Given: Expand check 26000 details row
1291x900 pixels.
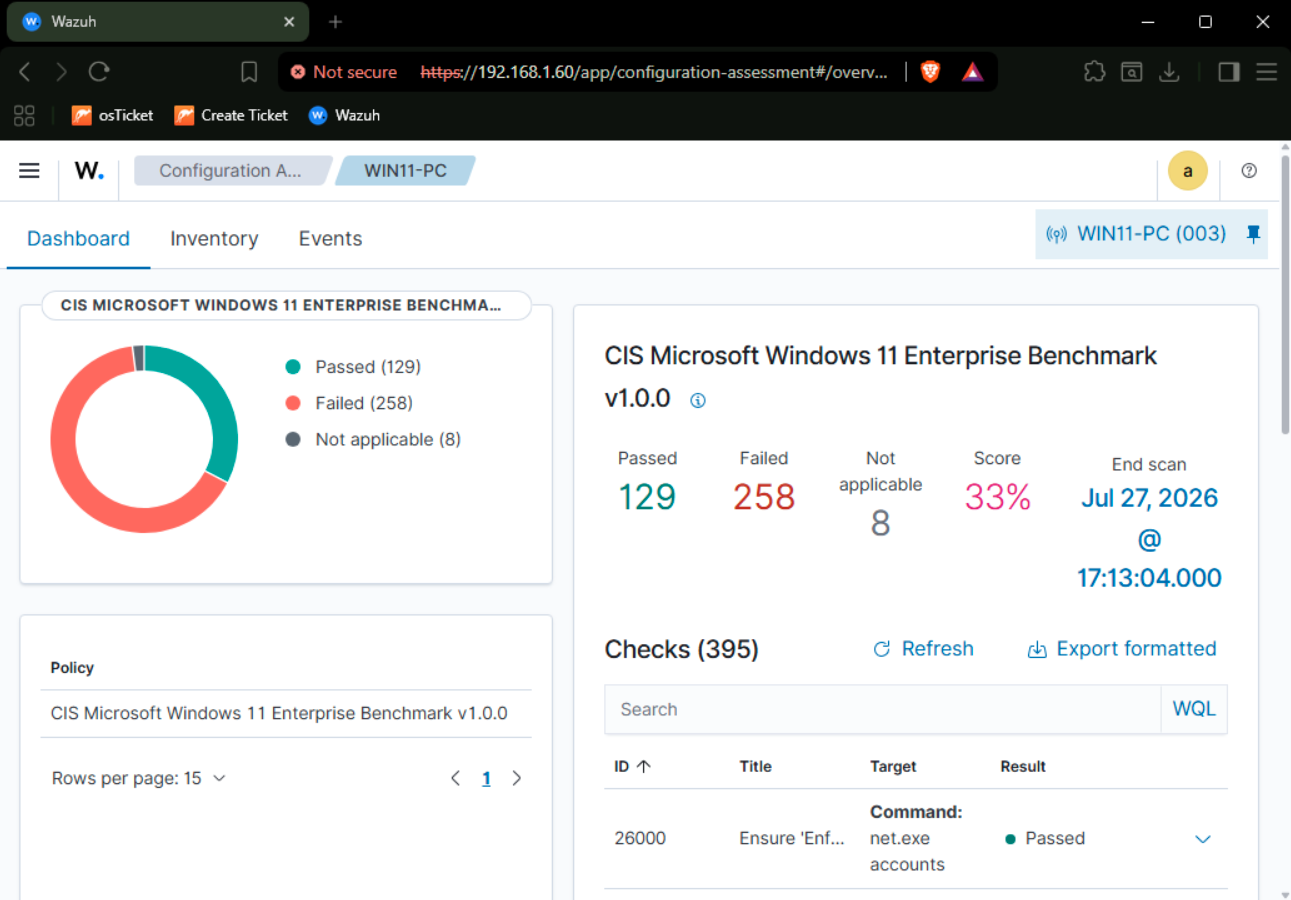Looking at the screenshot, I should [x=1203, y=839].
